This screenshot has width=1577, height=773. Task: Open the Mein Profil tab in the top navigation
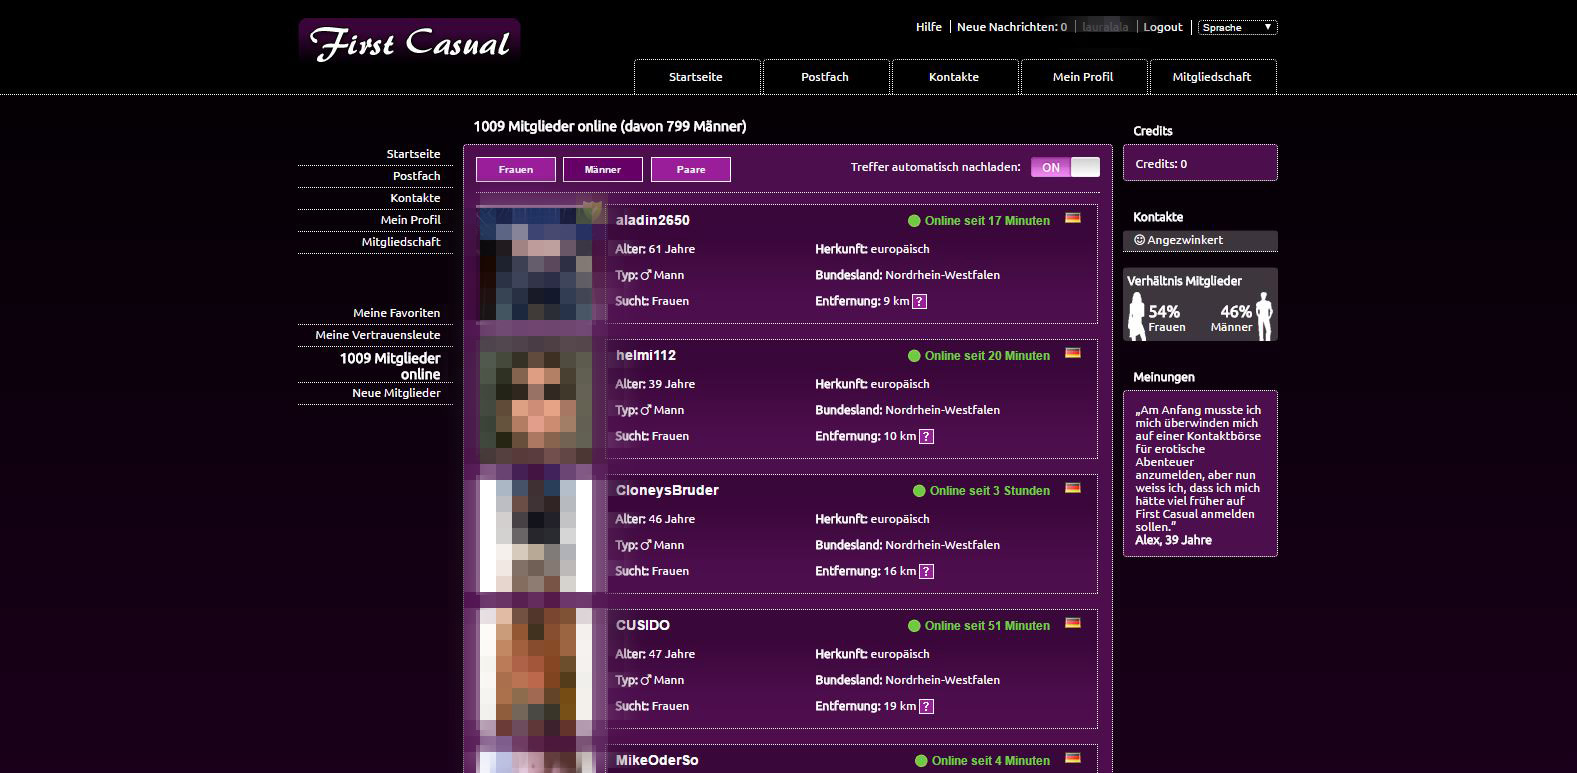(x=1083, y=77)
